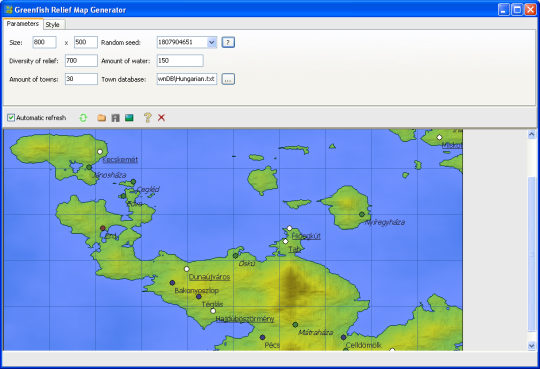Screen dimensions: 540x369
Task: Click the vertical scrollbar thumb
Action: tap(531, 254)
